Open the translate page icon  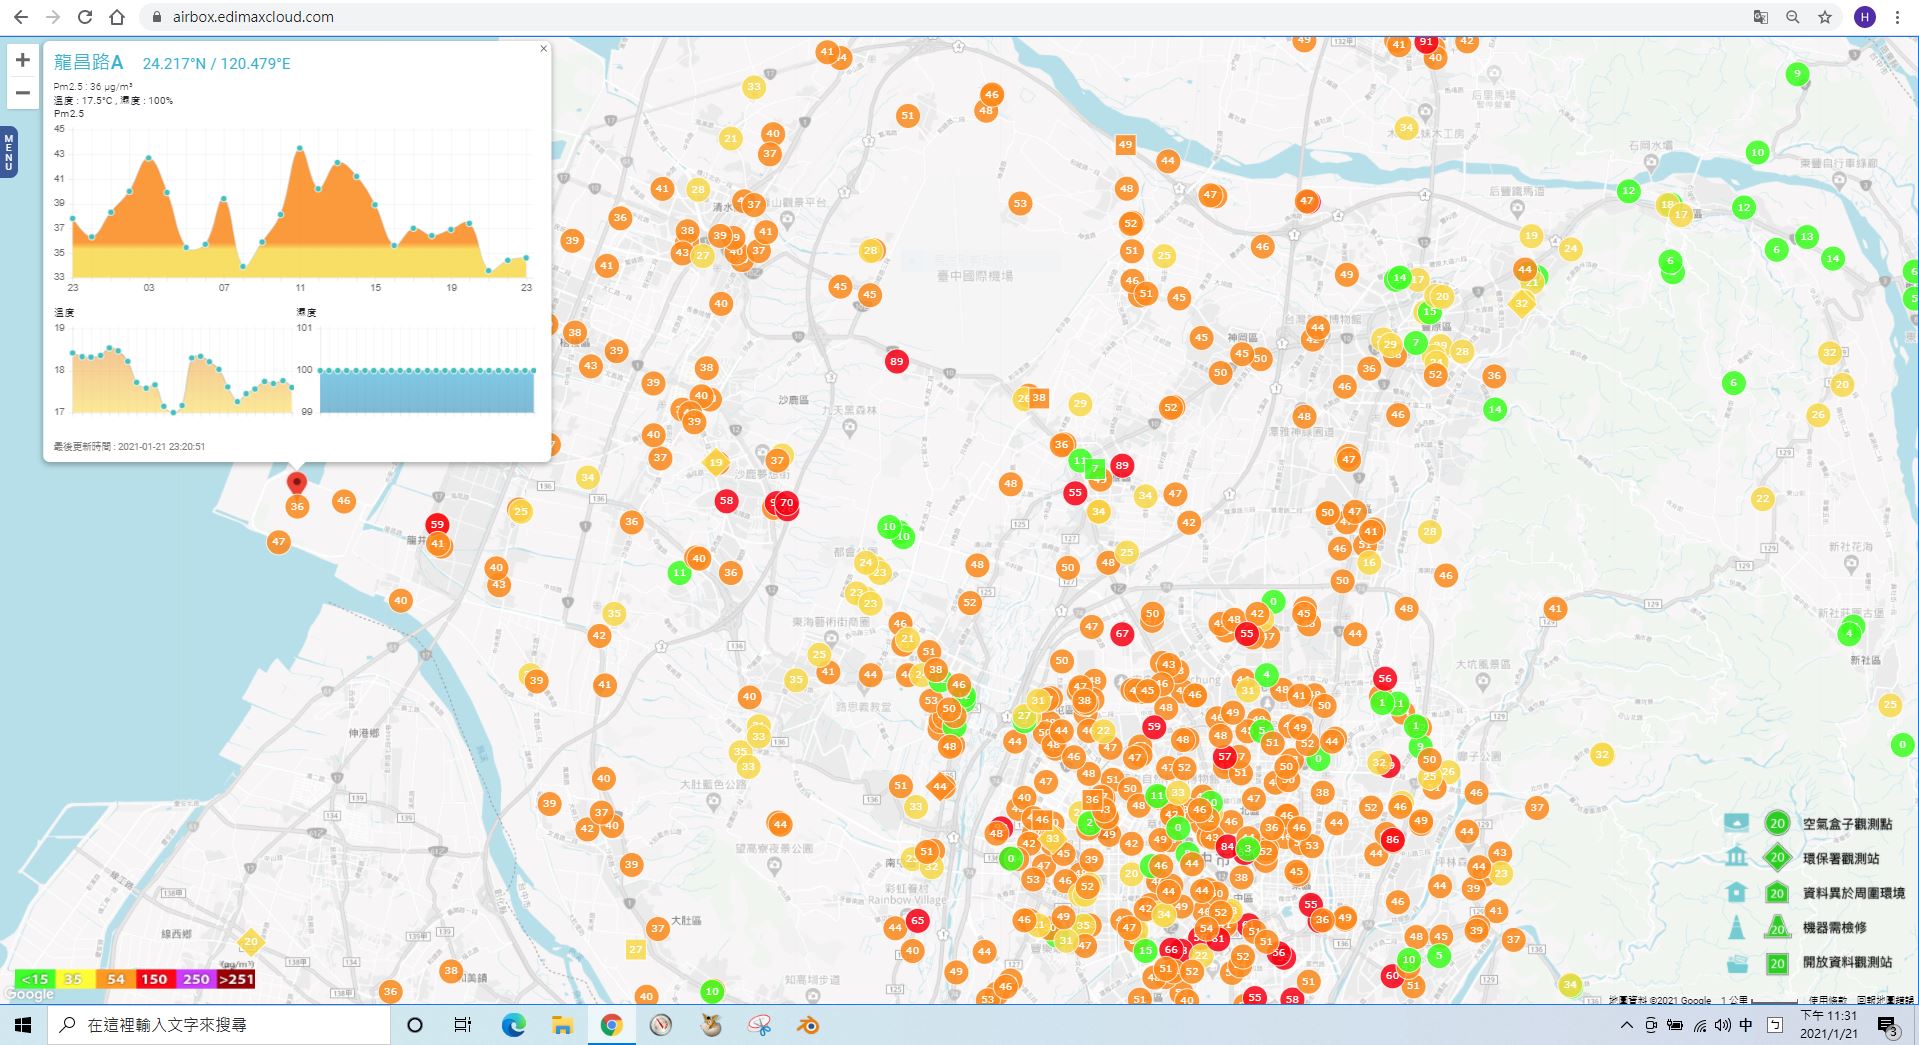1760,17
